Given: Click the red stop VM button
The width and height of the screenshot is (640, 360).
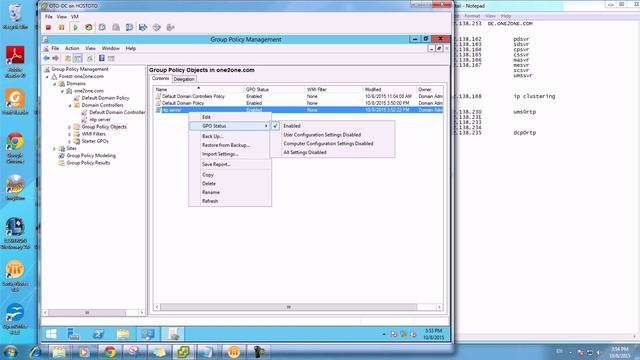Looking at the screenshot, I should 48,27.
